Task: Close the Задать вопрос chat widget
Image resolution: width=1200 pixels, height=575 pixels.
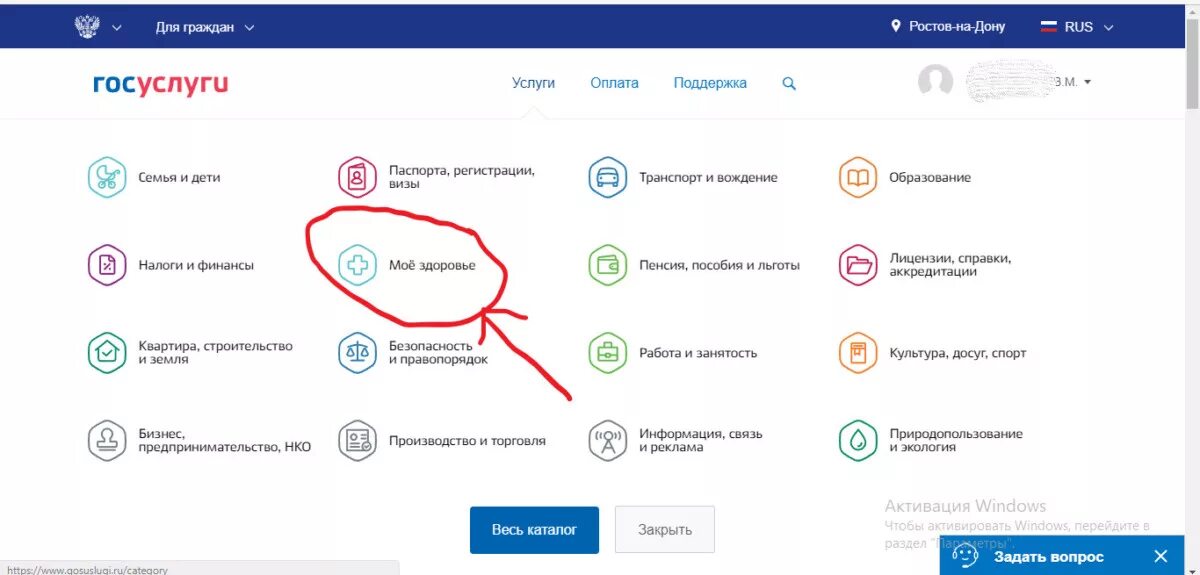Action: click(x=1161, y=556)
